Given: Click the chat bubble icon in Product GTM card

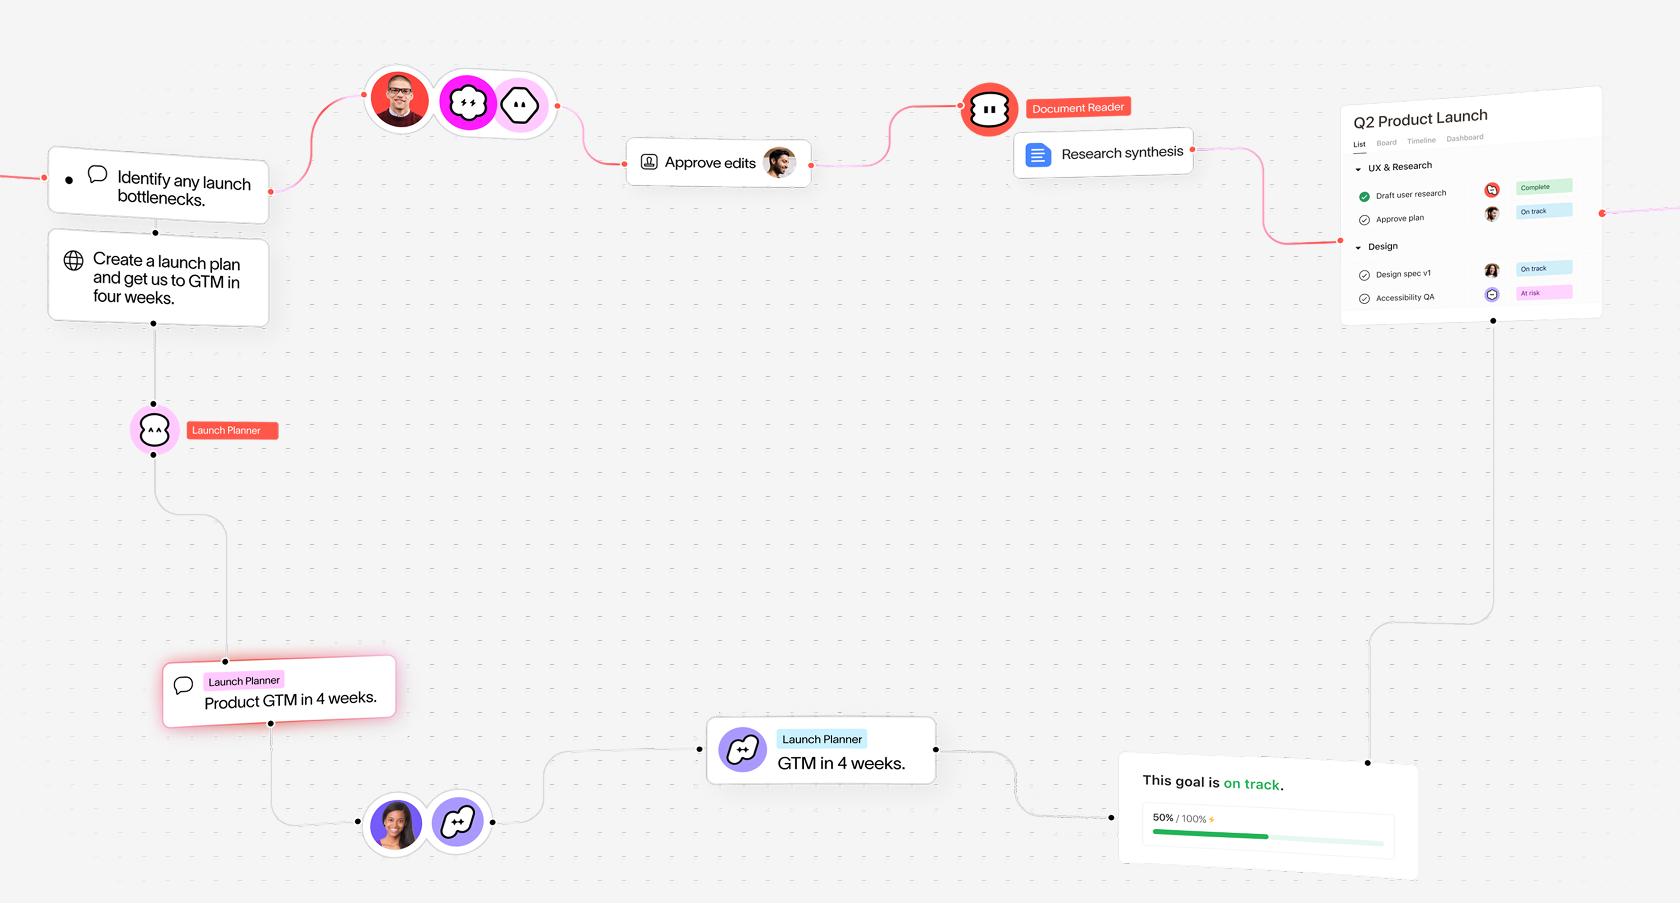Looking at the screenshot, I should 183,686.
